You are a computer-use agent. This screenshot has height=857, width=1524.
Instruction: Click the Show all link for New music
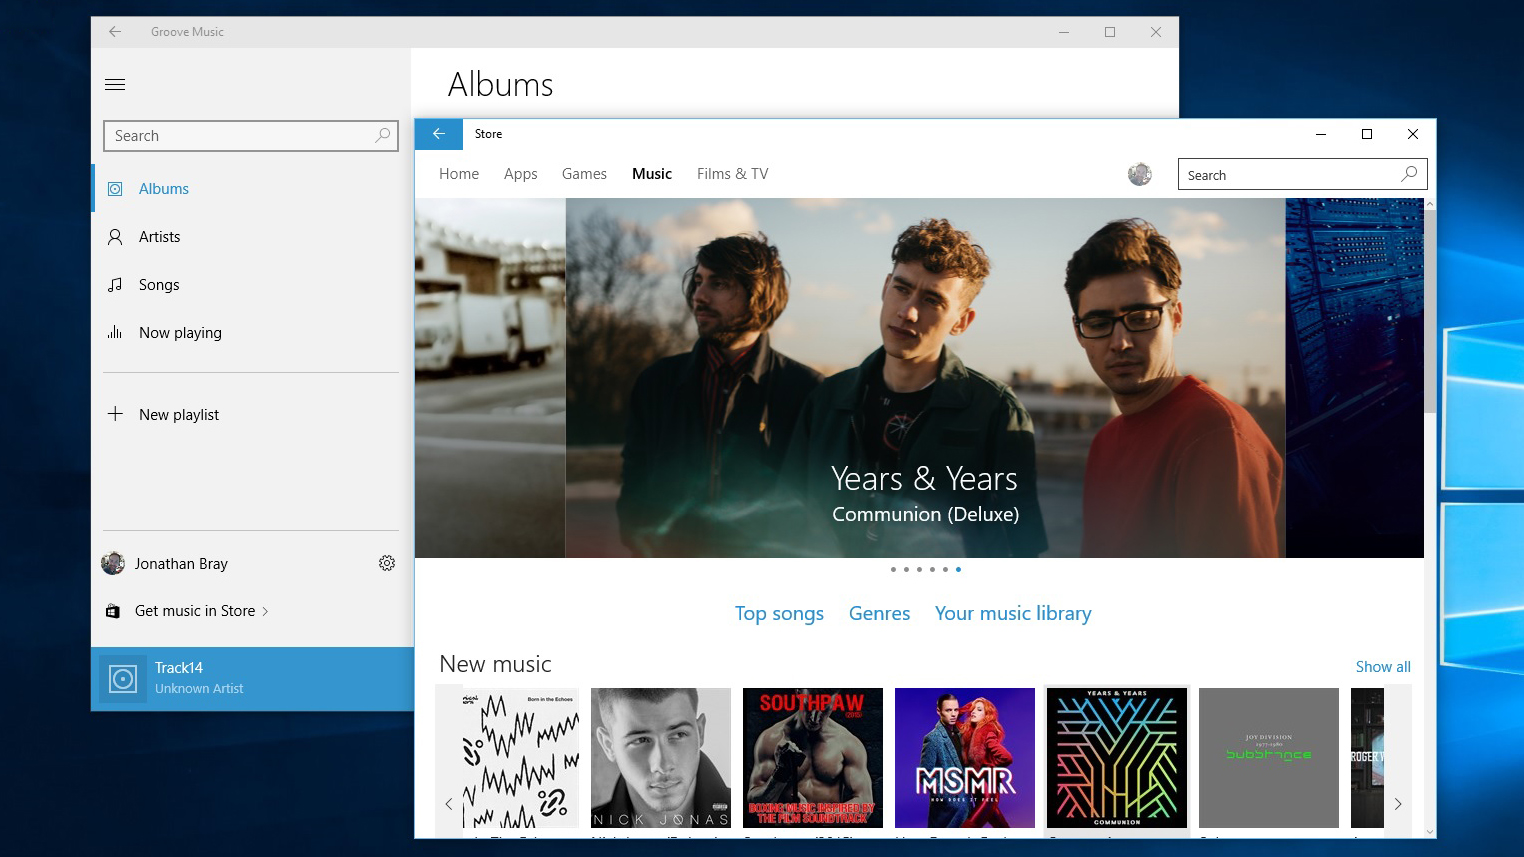pyautogui.click(x=1383, y=666)
